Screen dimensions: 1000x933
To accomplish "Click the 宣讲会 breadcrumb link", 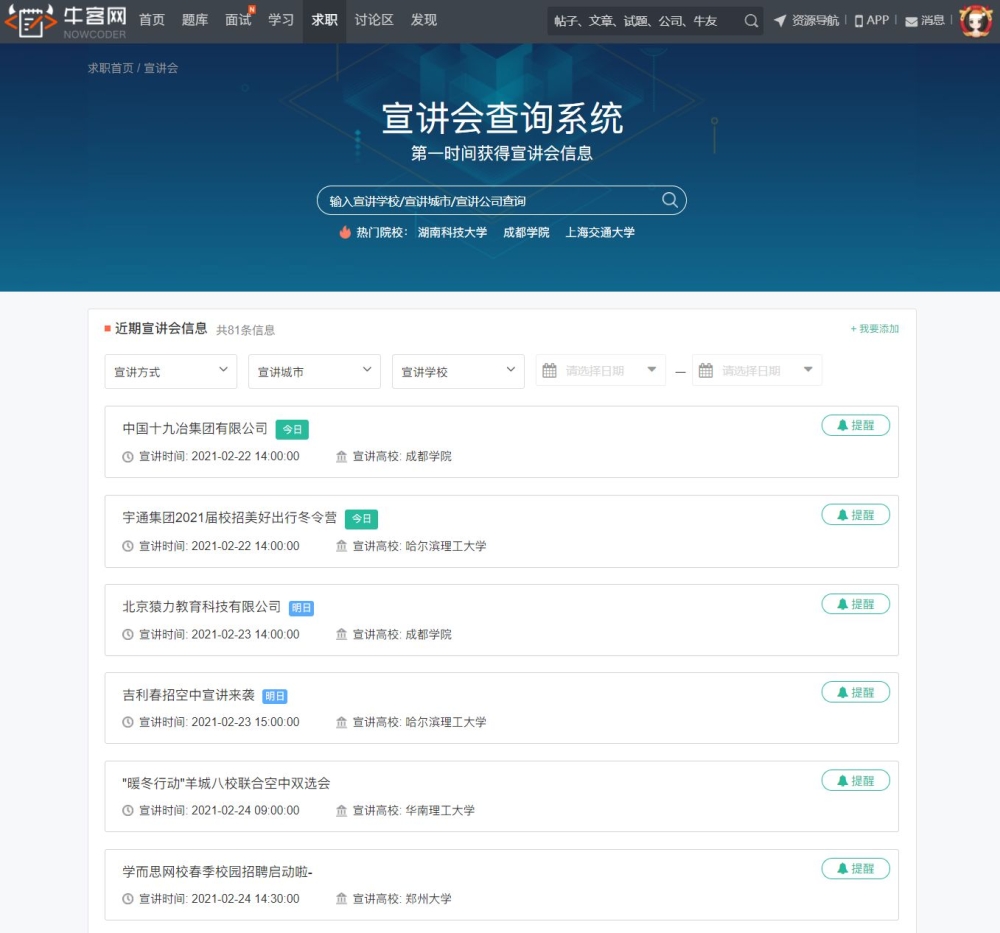I will point(161,68).
